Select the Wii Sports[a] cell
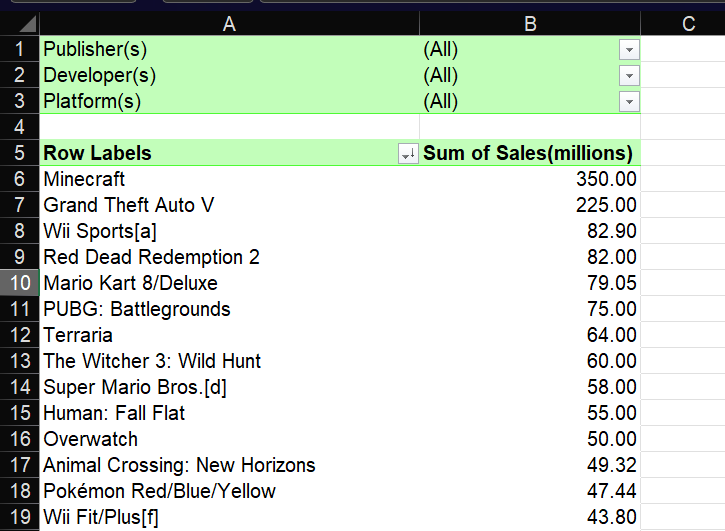This screenshot has height=531, width=725. coord(229,231)
